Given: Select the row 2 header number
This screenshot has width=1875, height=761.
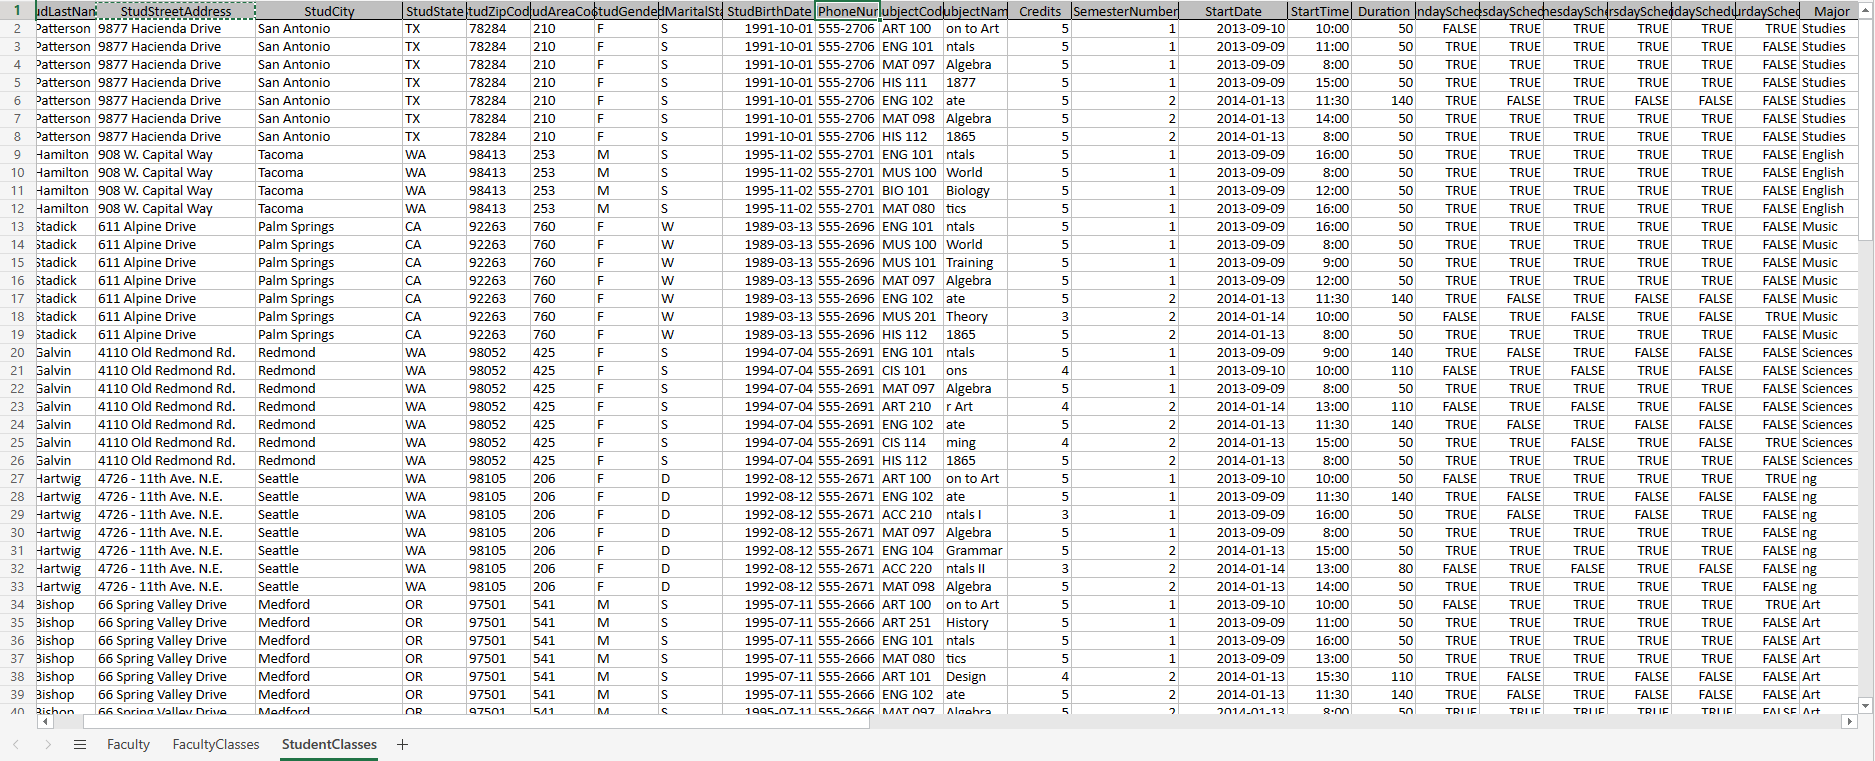Looking at the screenshot, I should [x=17, y=29].
